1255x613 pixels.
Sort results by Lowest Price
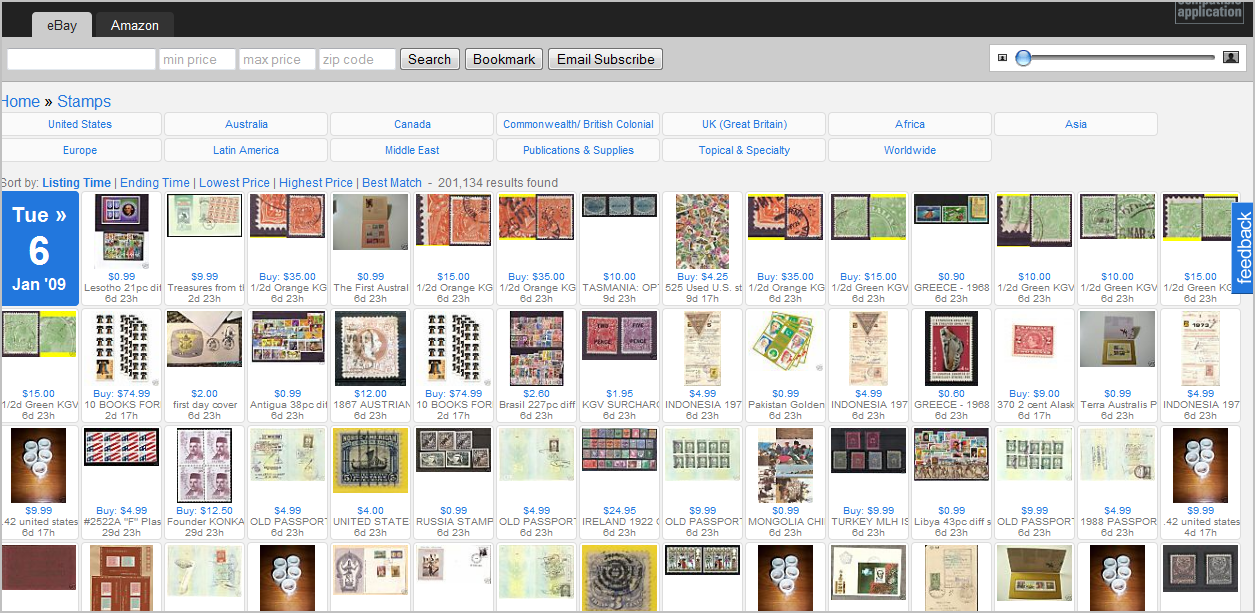234,183
